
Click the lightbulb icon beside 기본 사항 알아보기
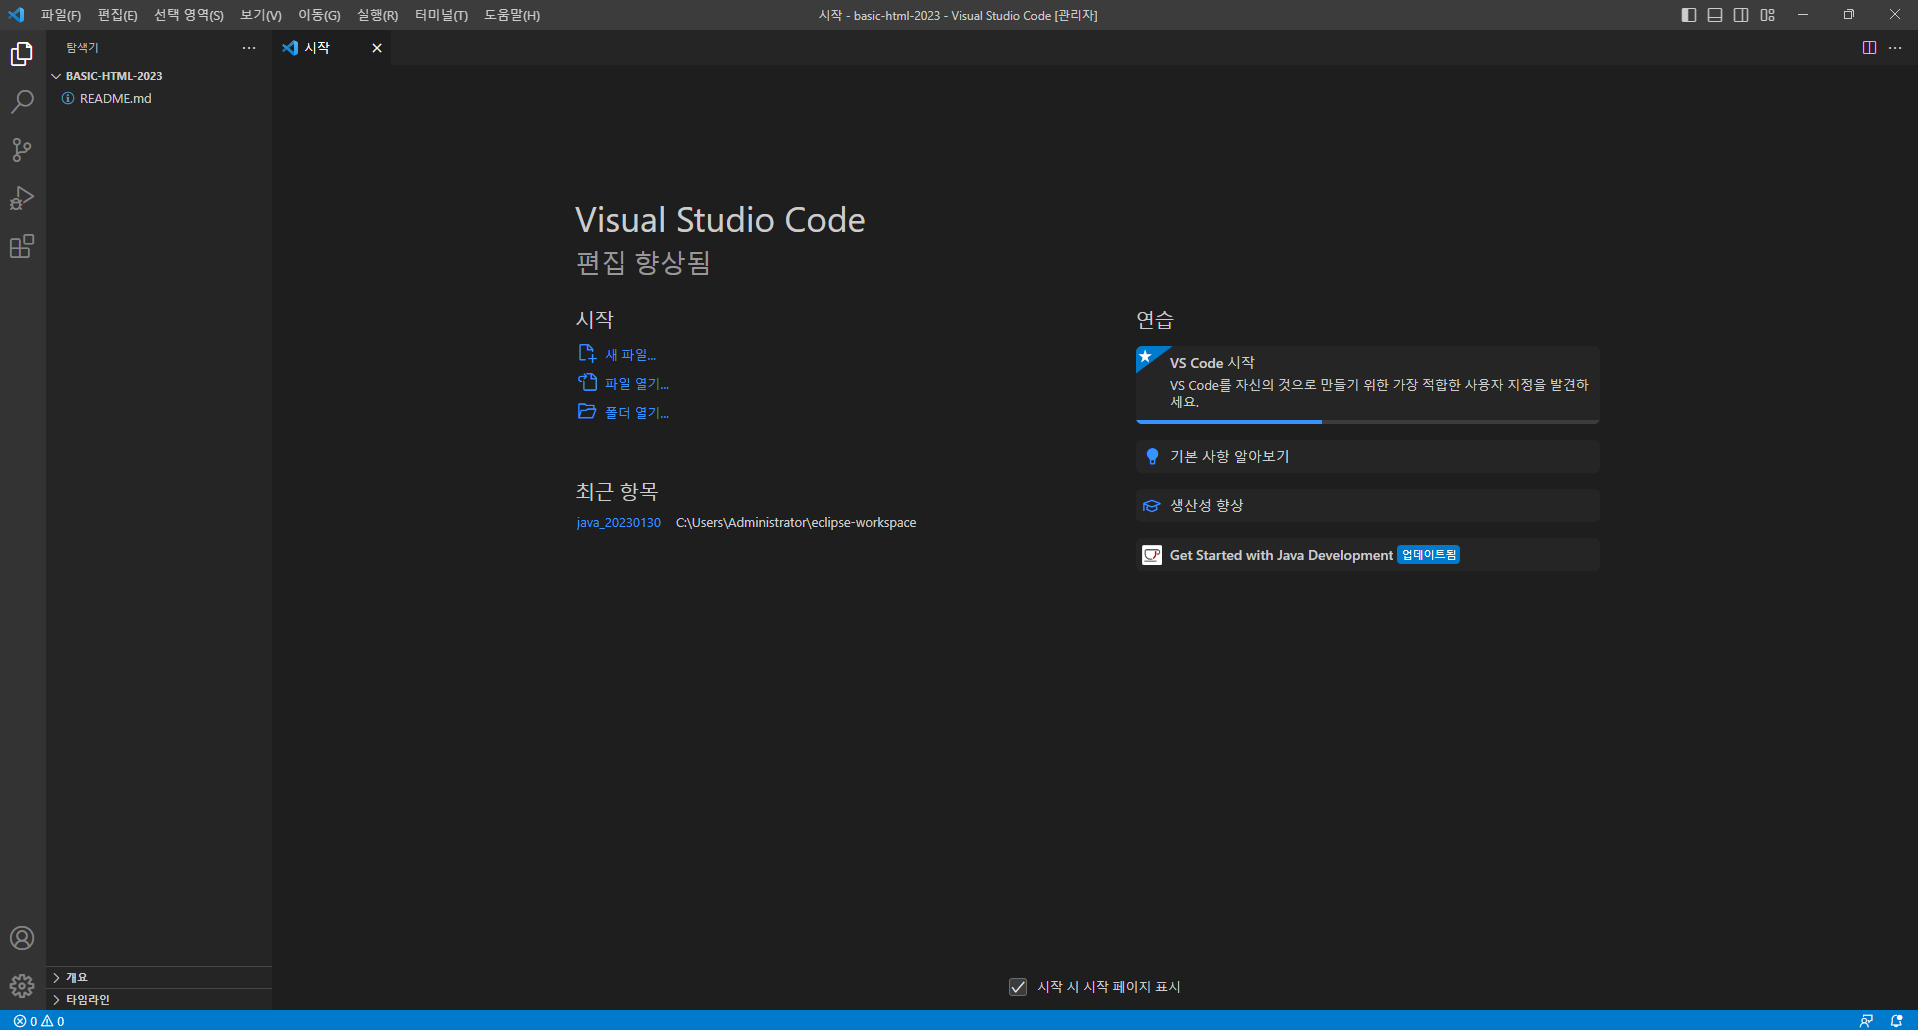[1152, 456]
